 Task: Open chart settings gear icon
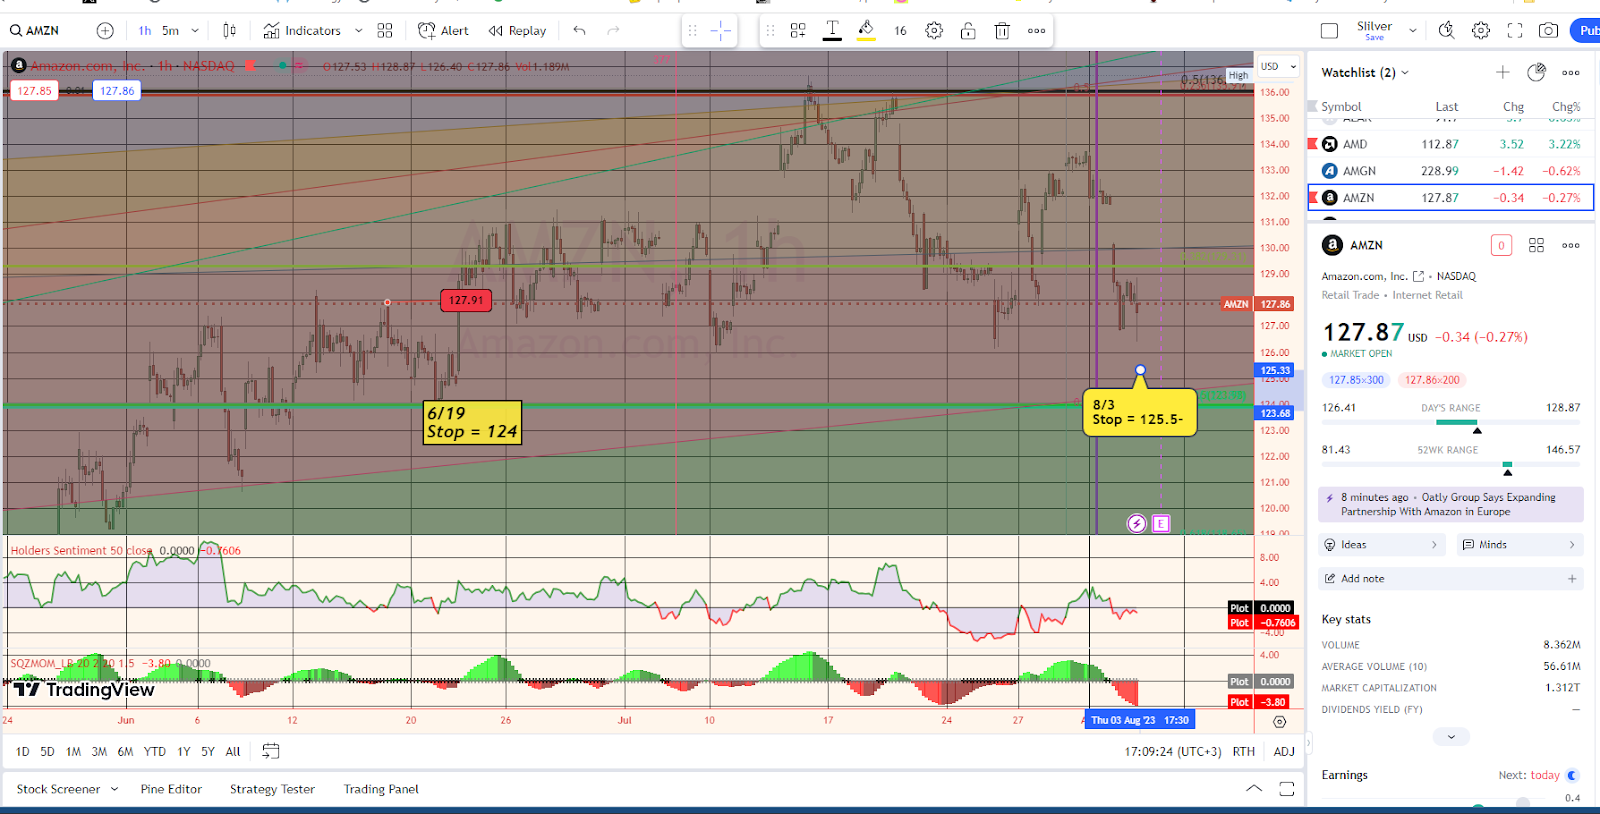point(1481,31)
